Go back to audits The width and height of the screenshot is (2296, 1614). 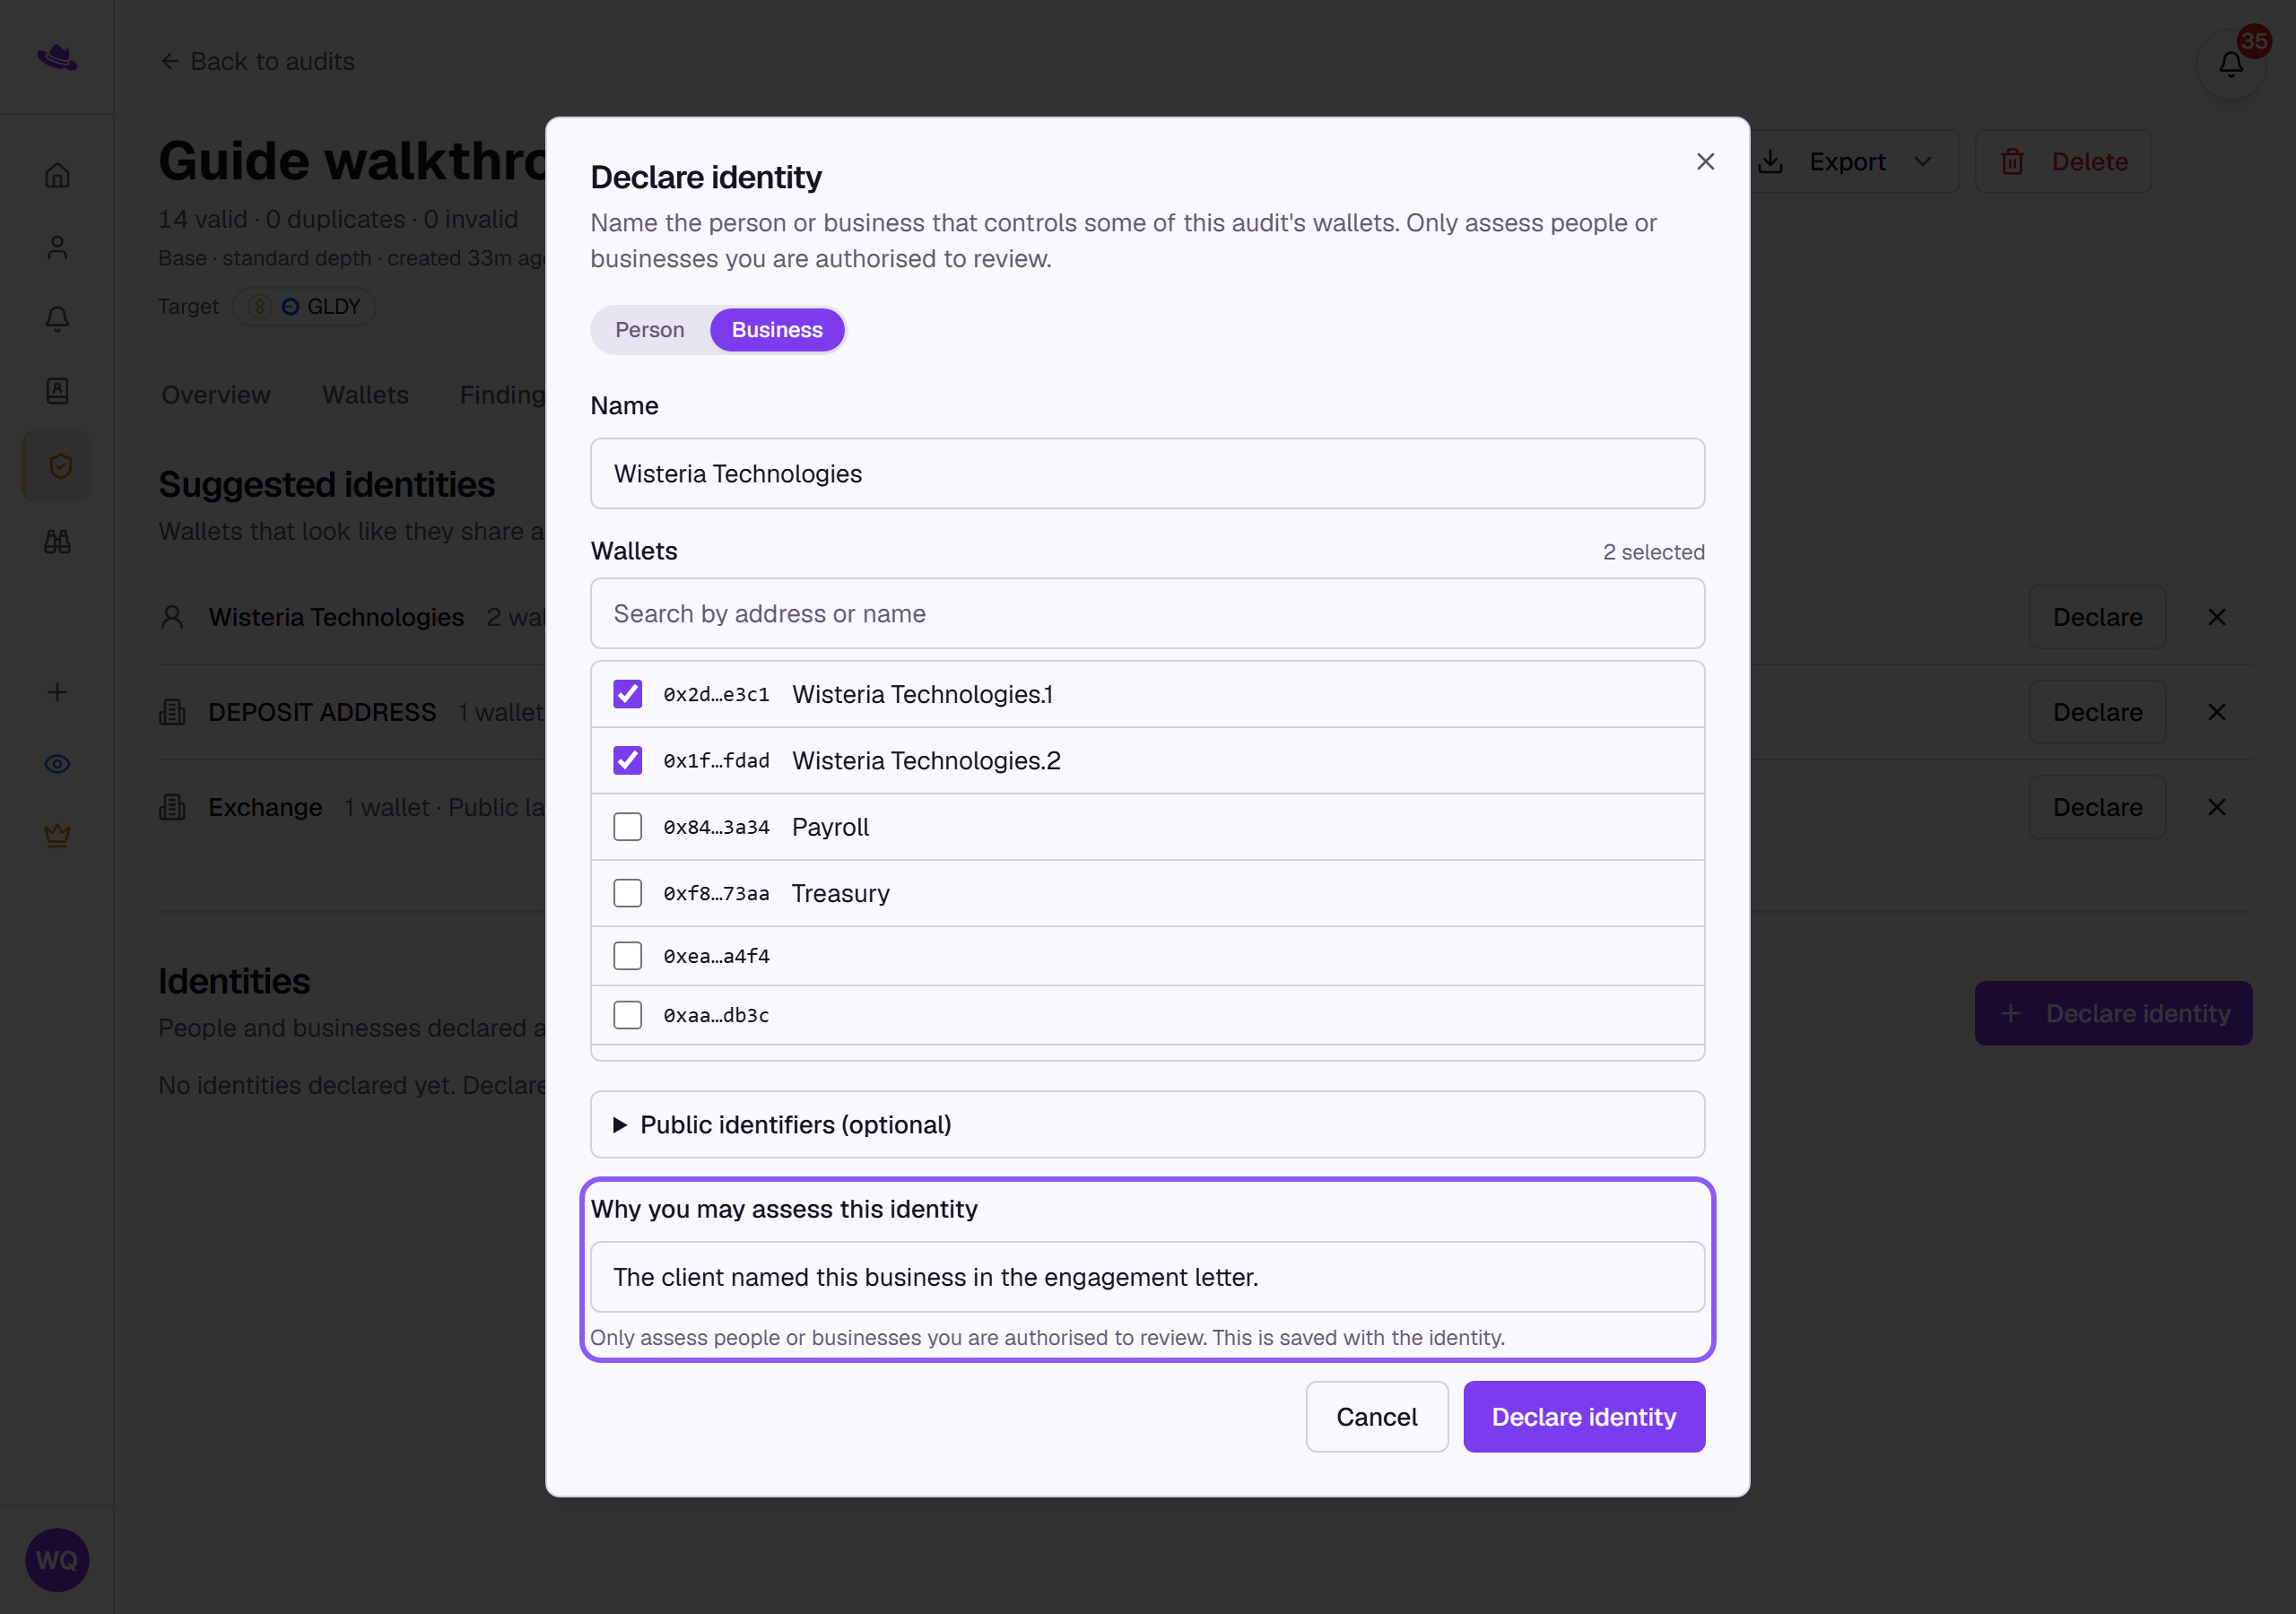click(x=257, y=62)
